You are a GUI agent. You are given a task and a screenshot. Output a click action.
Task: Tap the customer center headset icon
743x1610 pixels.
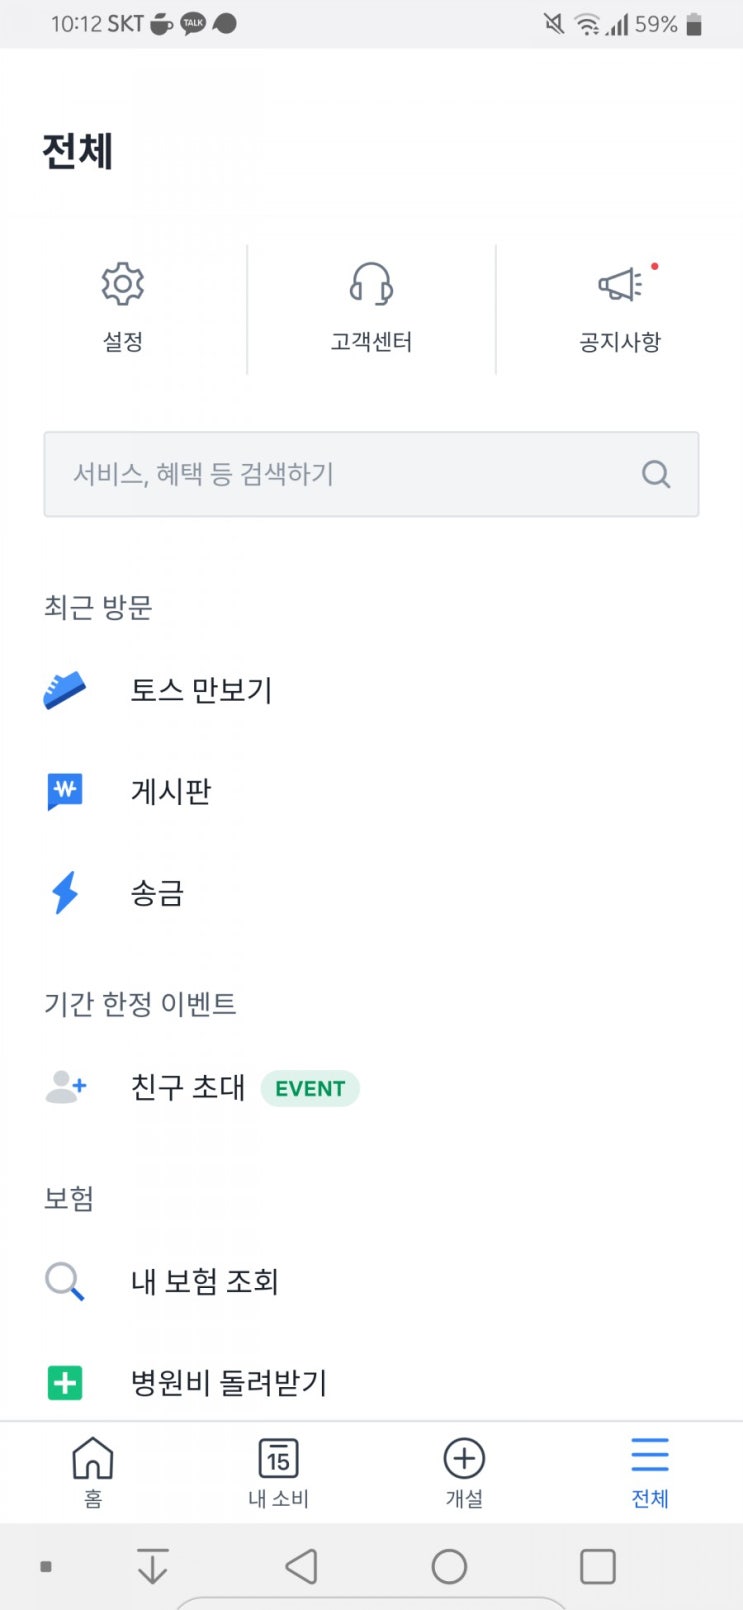371,285
